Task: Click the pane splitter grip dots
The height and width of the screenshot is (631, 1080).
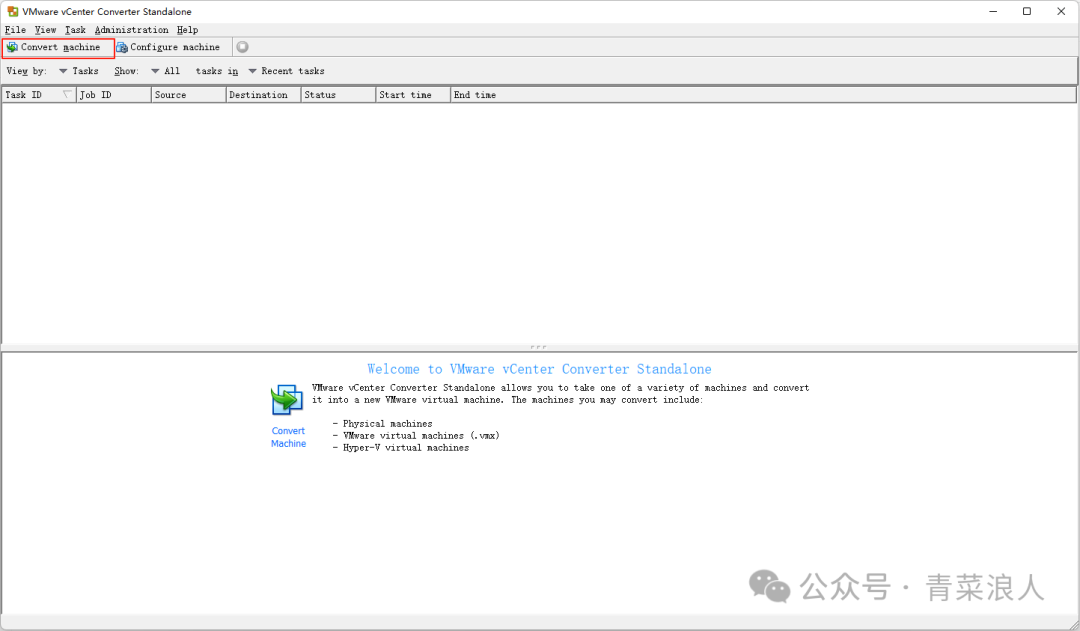Action: [x=539, y=347]
